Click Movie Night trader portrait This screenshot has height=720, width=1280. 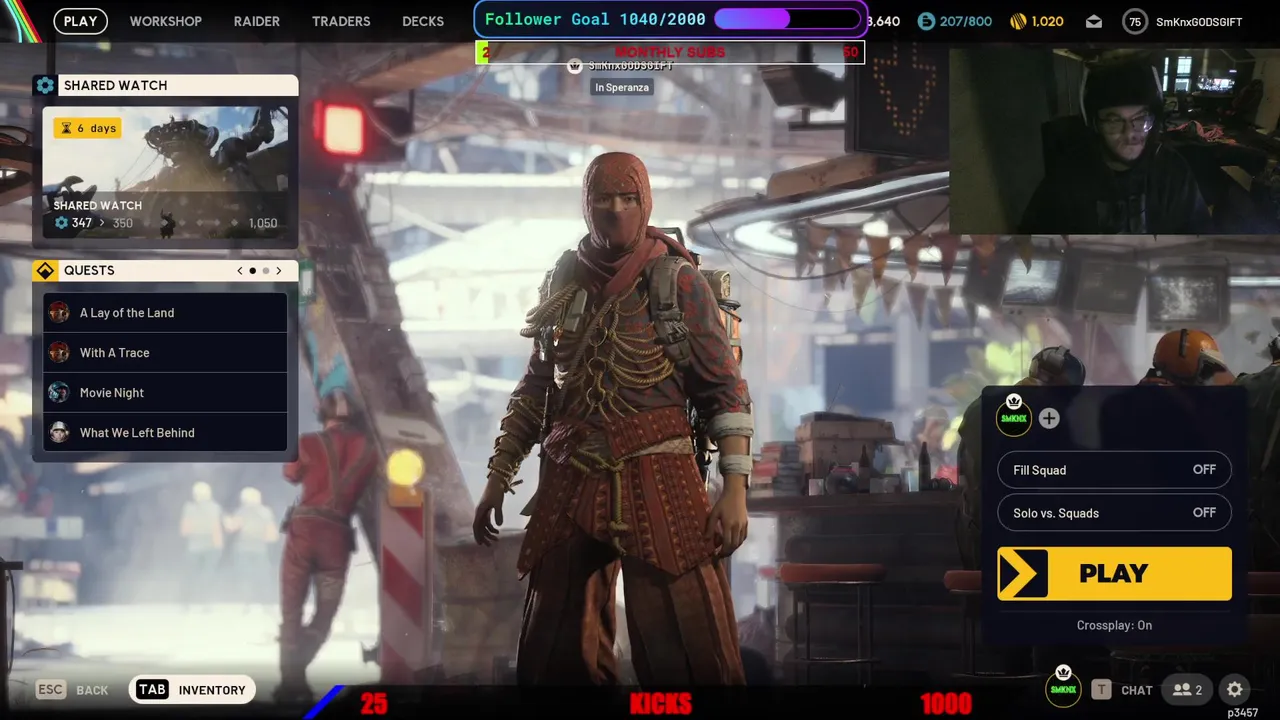tap(59, 392)
